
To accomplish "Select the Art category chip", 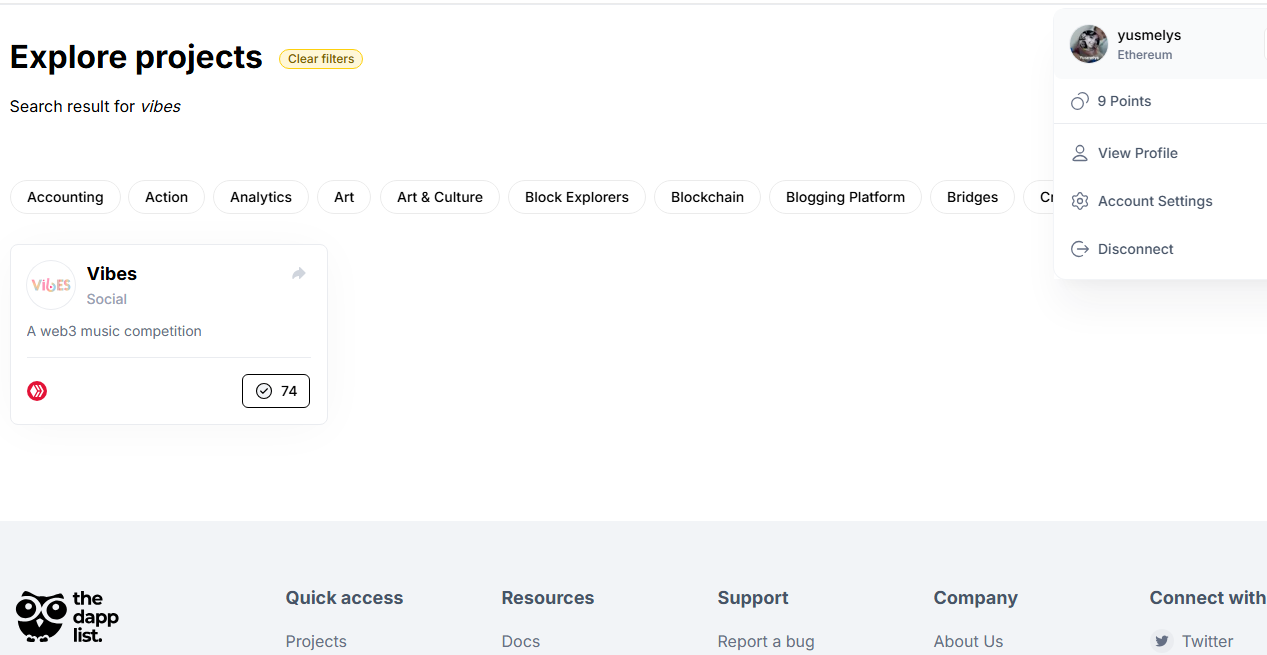I will point(344,197).
